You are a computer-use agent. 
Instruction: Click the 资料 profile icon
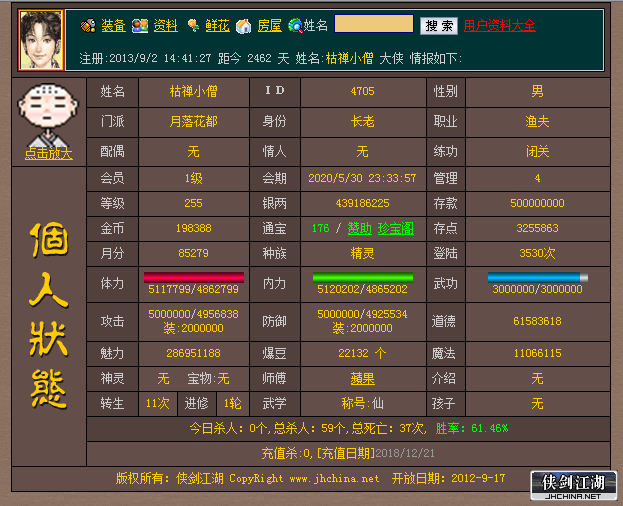click(x=140, y=26)
